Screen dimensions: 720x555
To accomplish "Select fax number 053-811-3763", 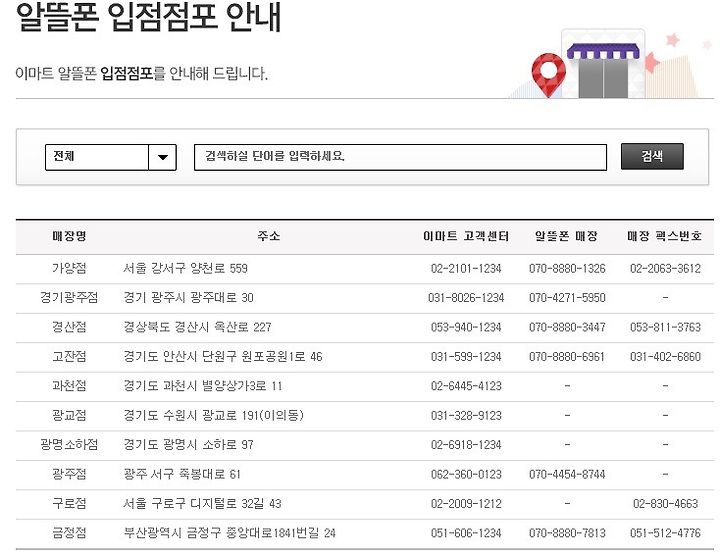I will (665, 327).
